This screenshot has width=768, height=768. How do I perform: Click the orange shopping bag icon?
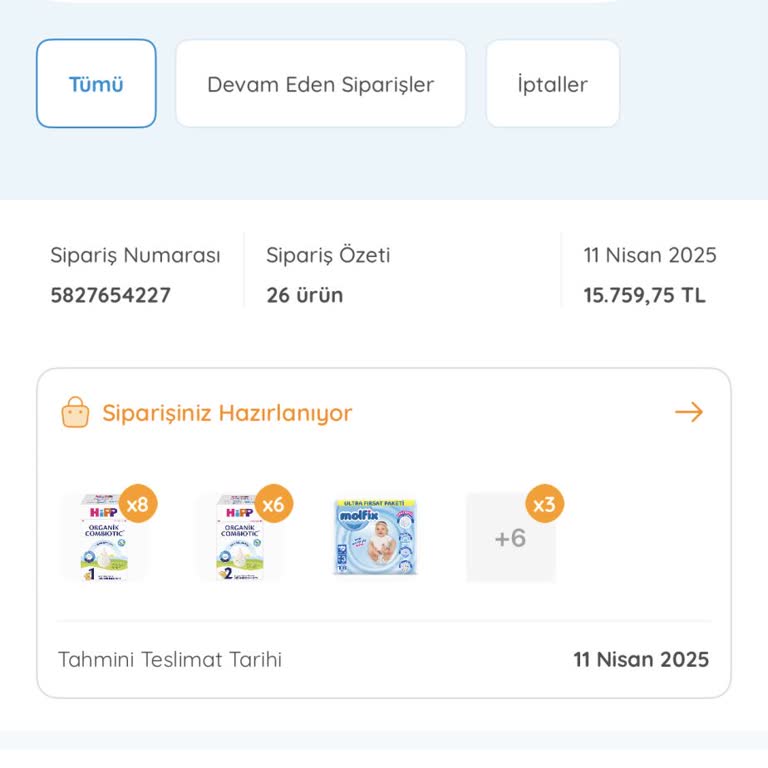[75, 412]
